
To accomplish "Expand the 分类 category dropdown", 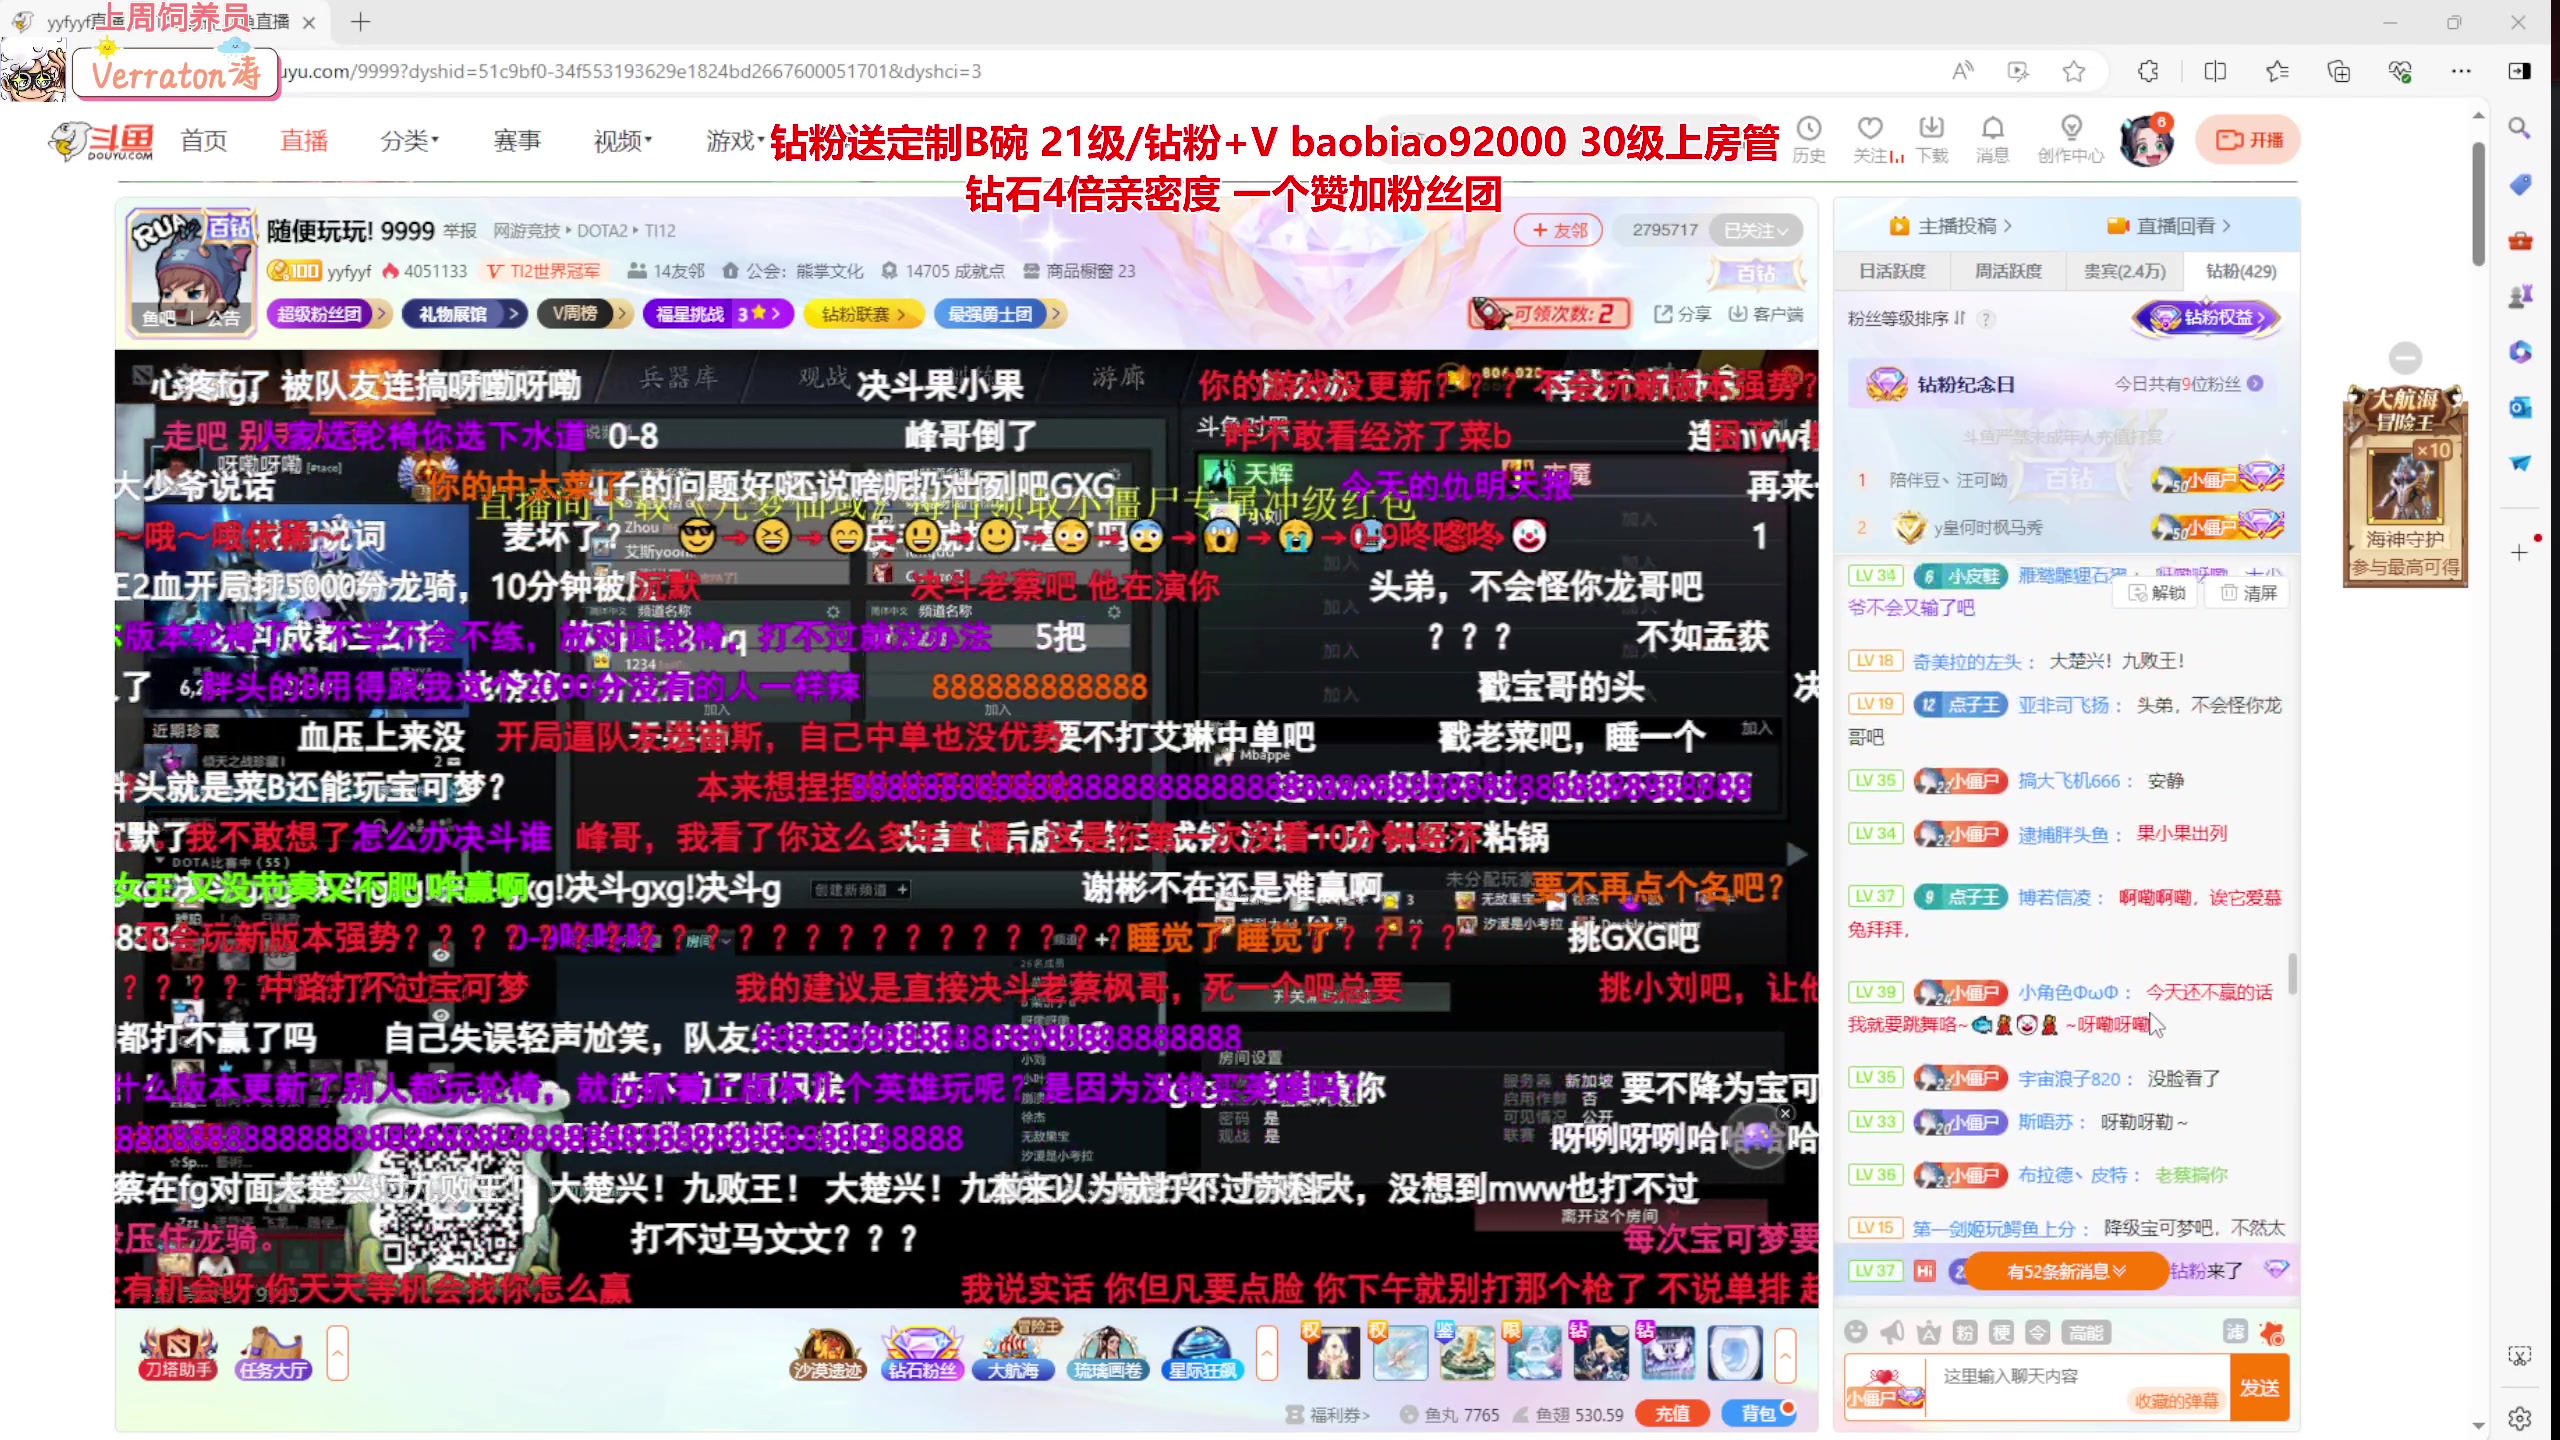I will (409, 141).
